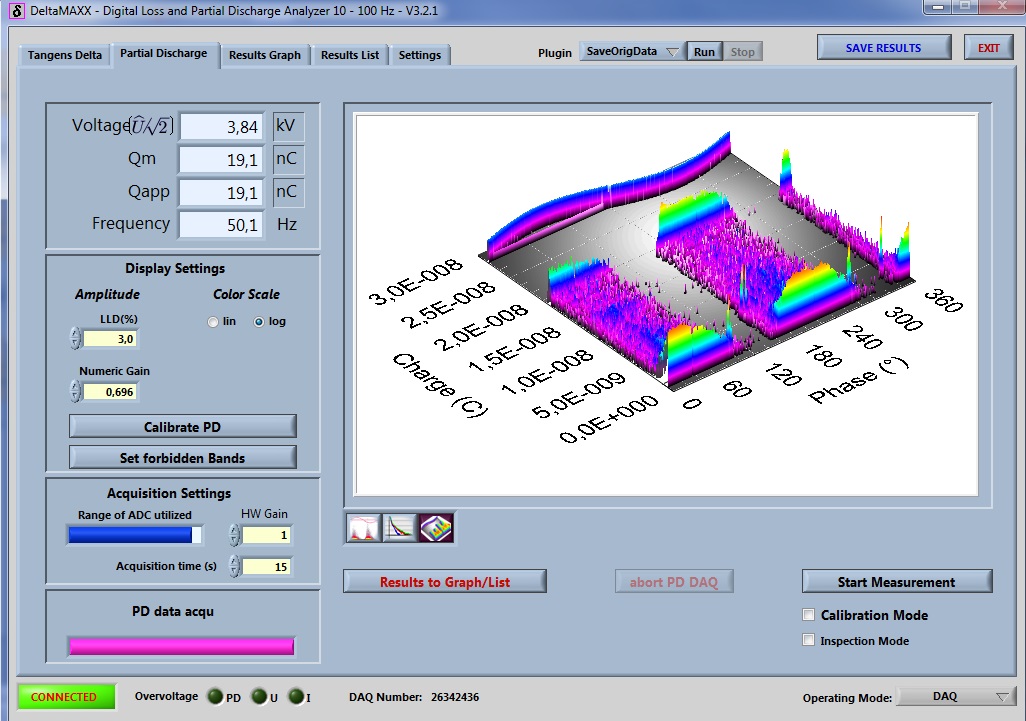
Task: Click Set forbidden Bands button
Action: pyautogui.click(x=183, y=458)
